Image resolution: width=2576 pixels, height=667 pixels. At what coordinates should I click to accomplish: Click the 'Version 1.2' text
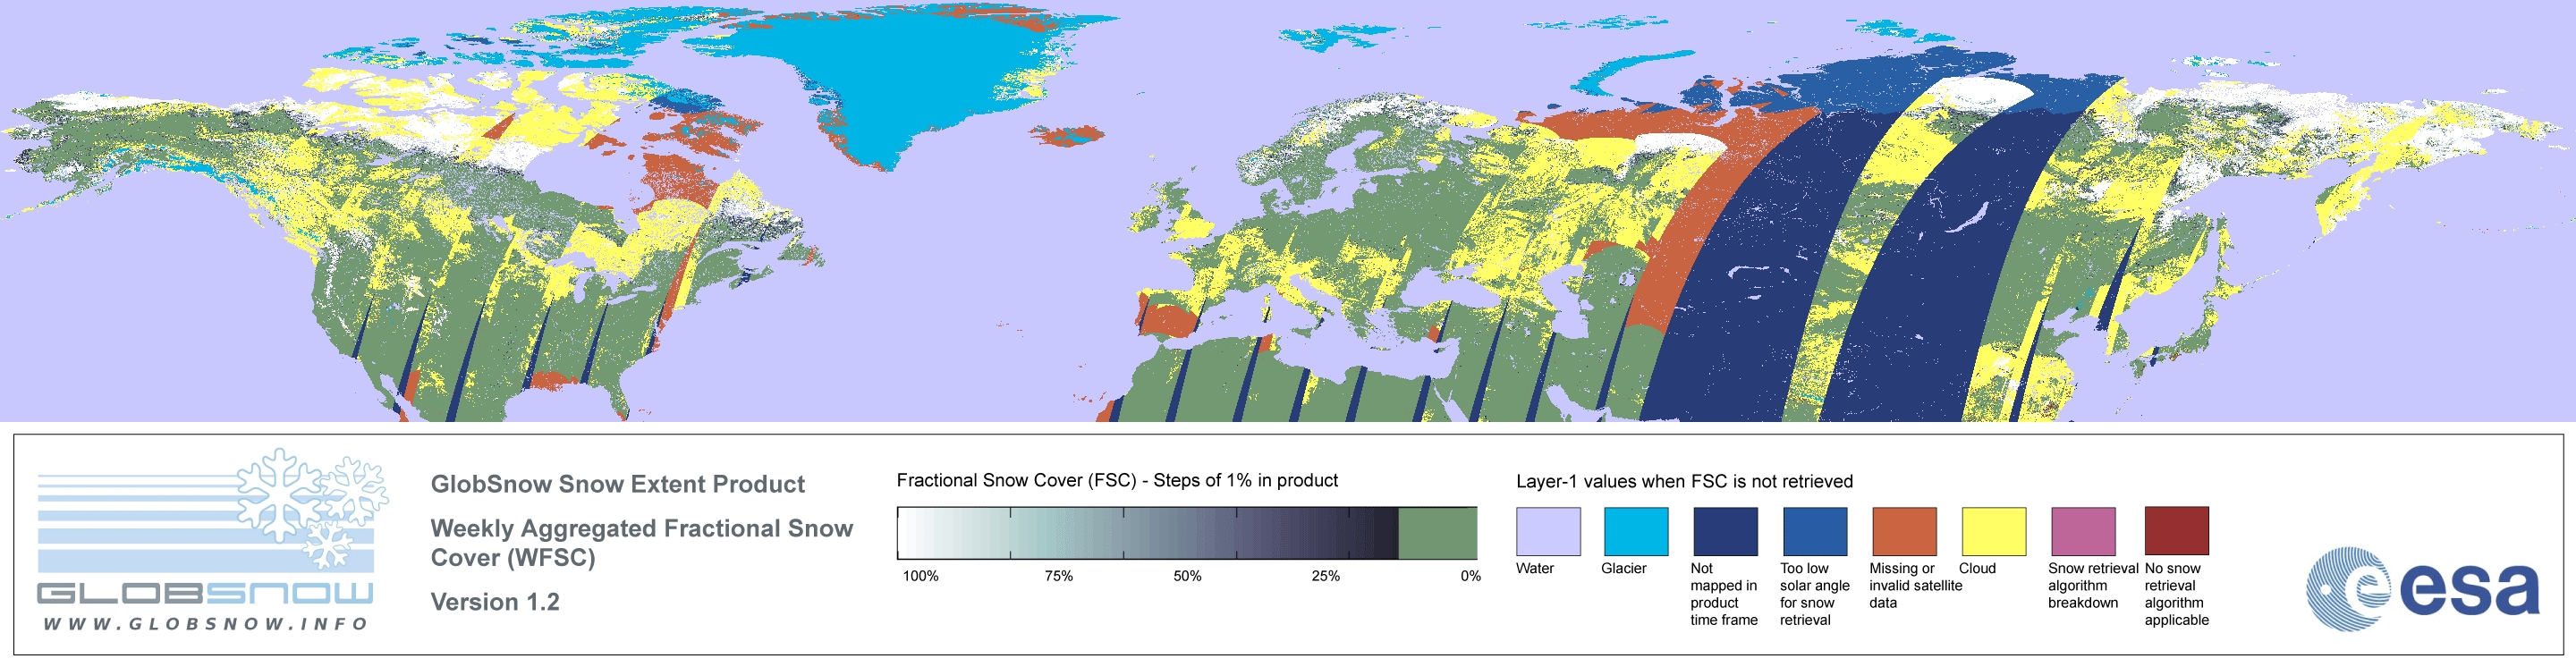495,602
